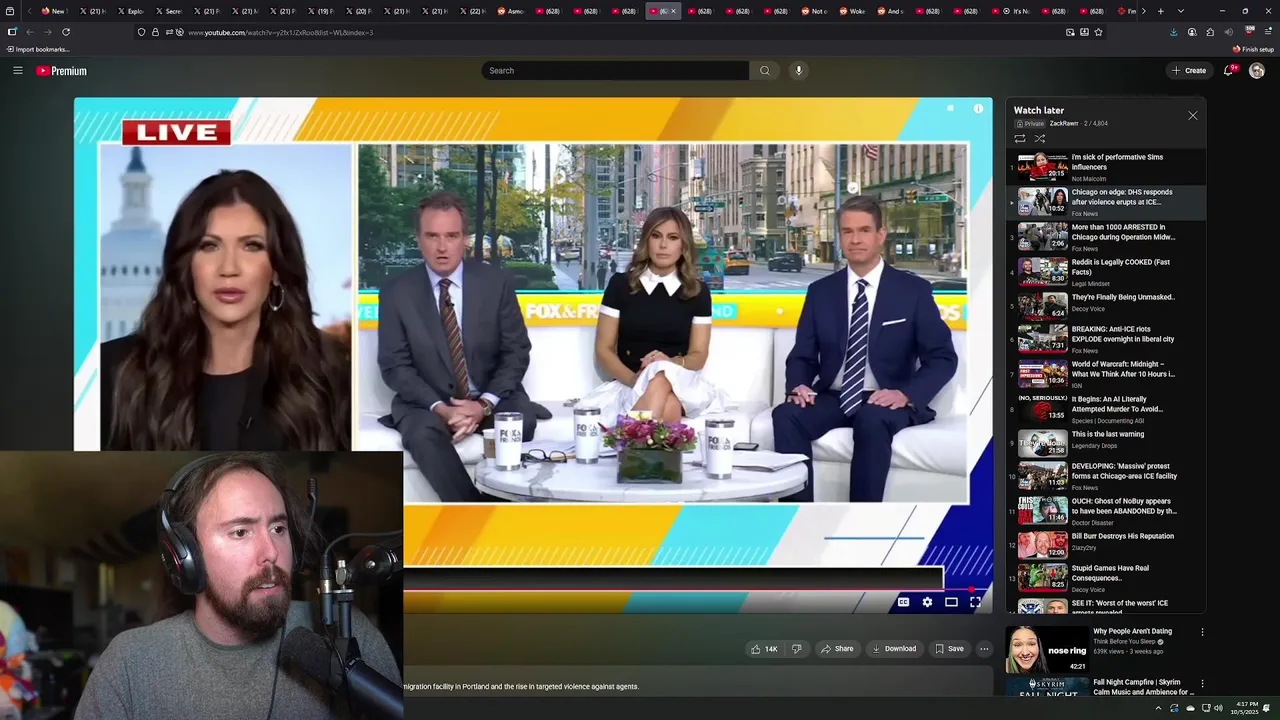The height and width of the screenshot is (720, 1280).
Task: Open 'Fall Night Campfire | Skyrim' recommended video
Action: 1143,687
